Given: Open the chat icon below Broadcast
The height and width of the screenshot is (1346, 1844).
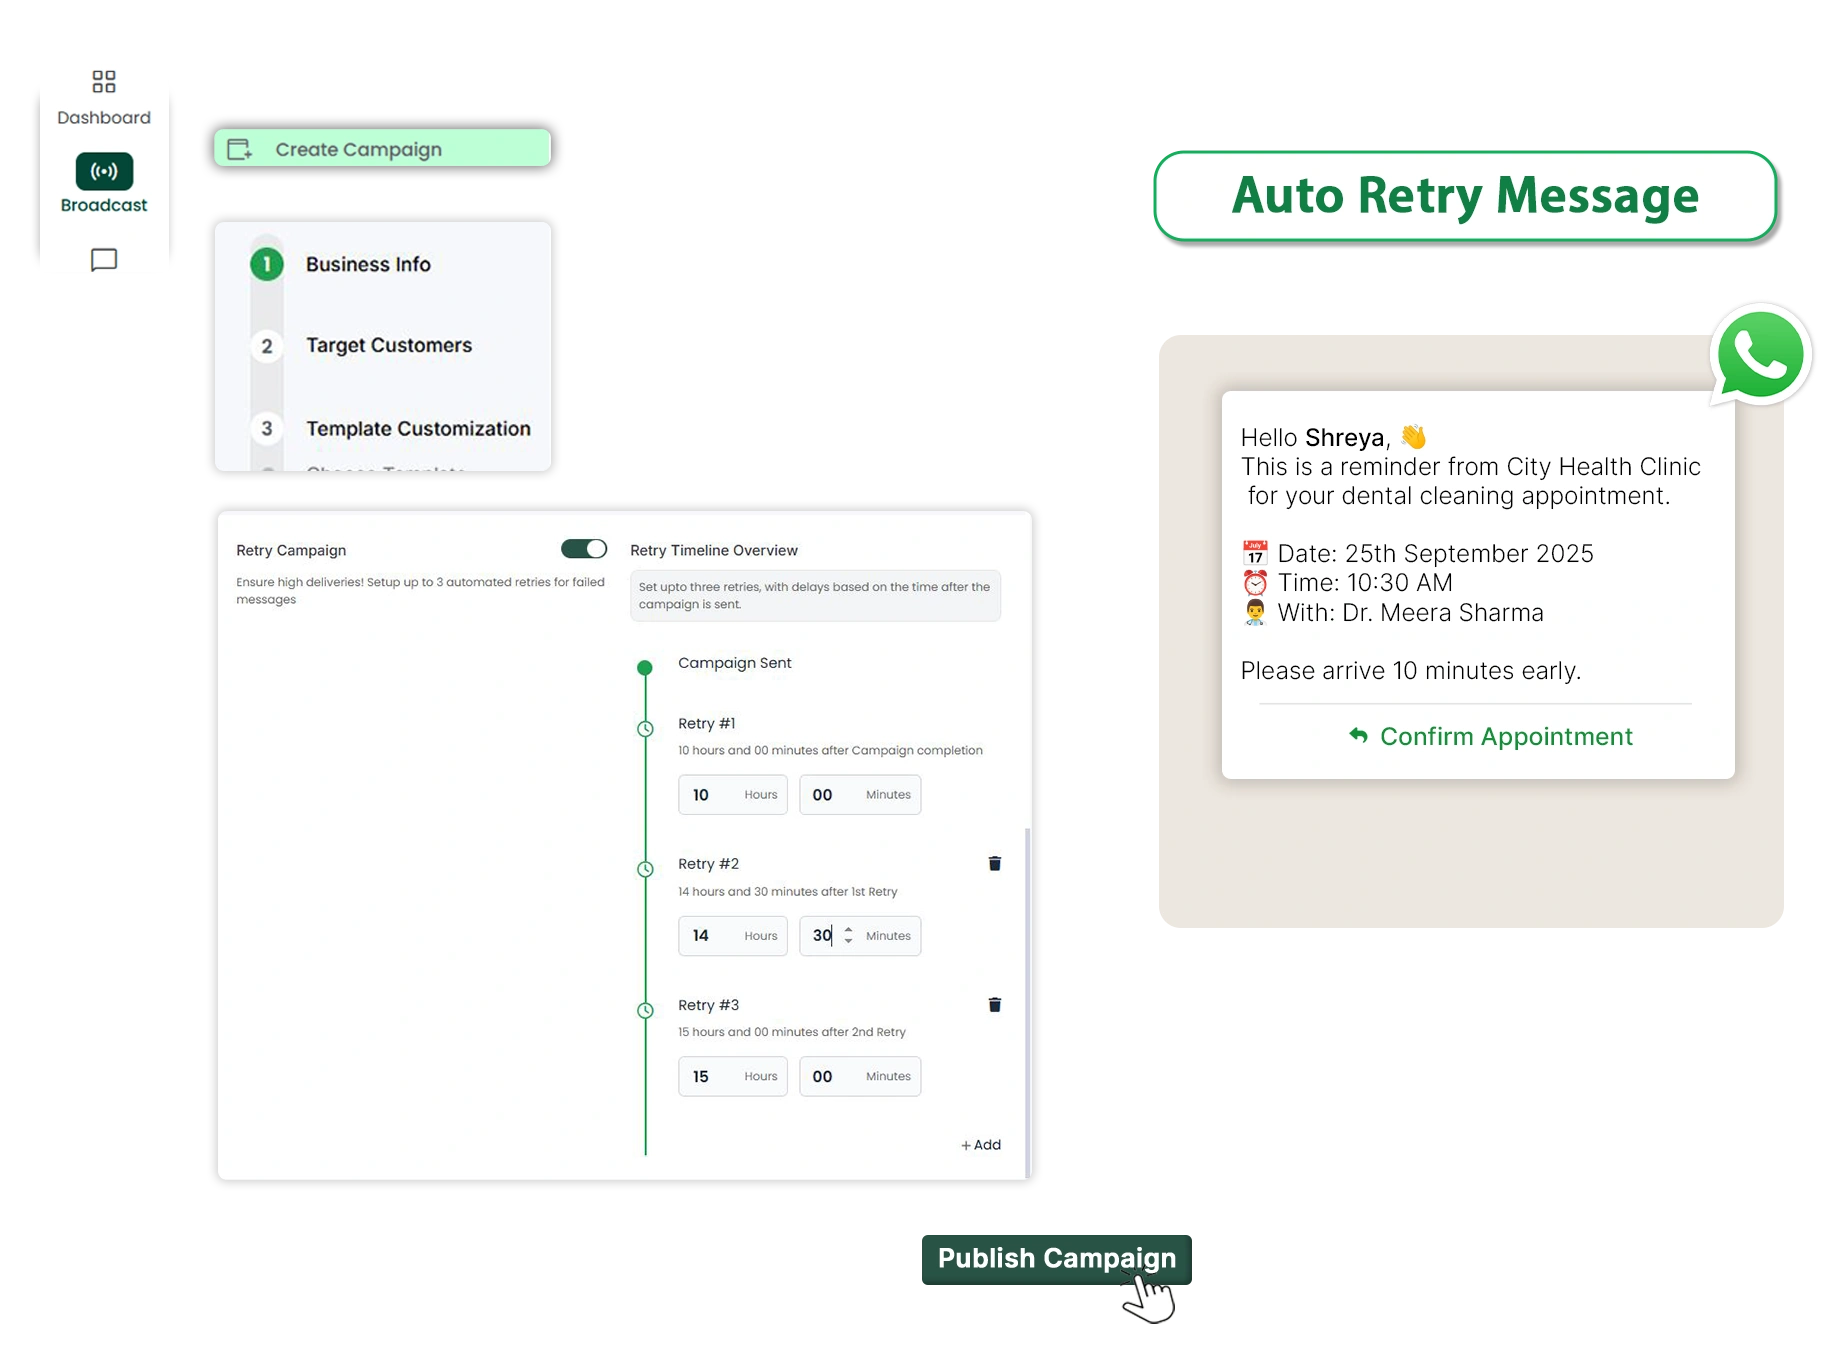Looking at the screenshot, I should 103,260.
